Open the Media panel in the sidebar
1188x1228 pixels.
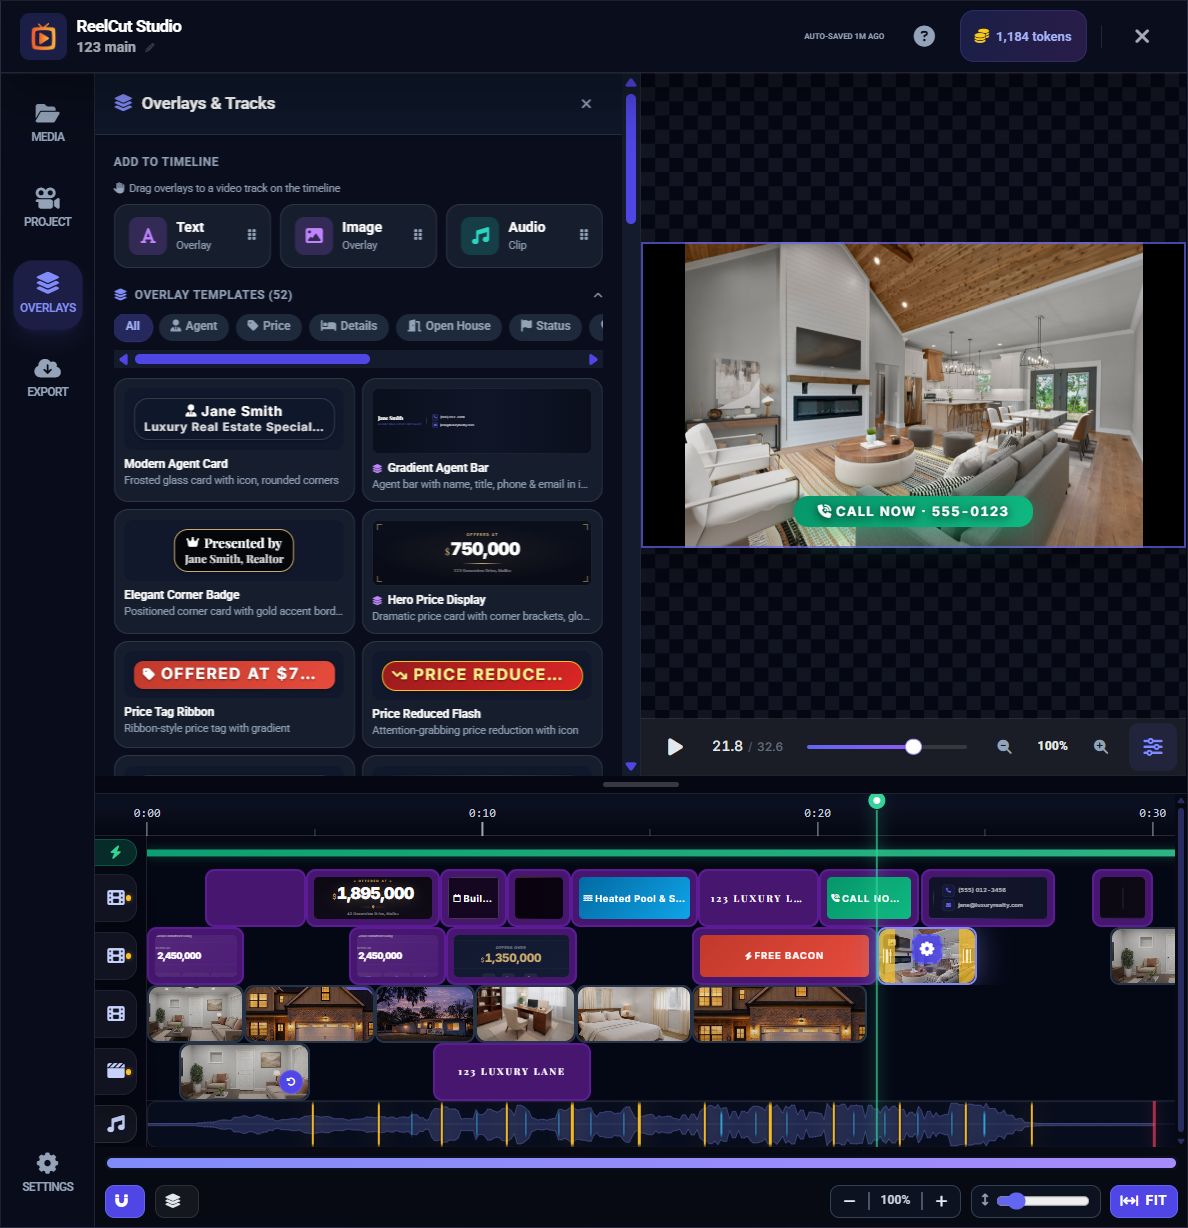[x=47, y=120]
